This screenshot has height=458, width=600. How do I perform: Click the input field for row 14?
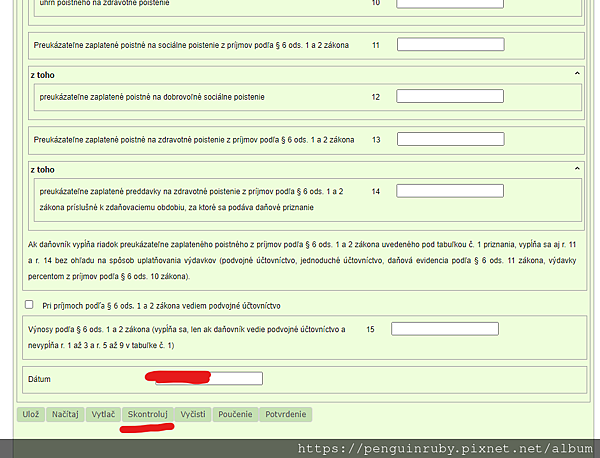pos(450,191)
